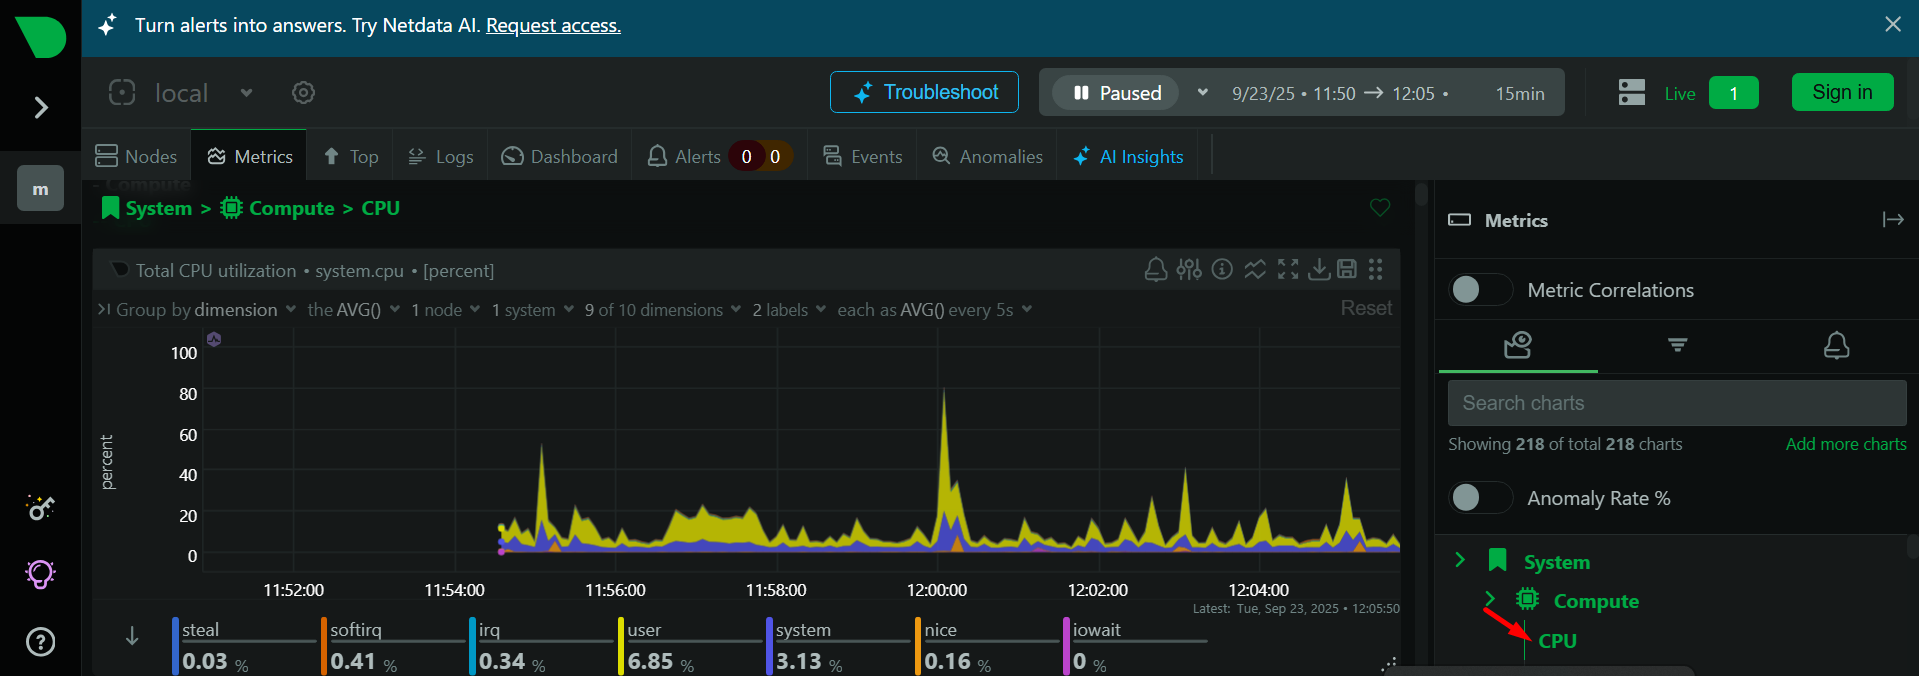1919x676 pixels.
Task: Open space settings gear icon
Action: [x=303, y=93]
